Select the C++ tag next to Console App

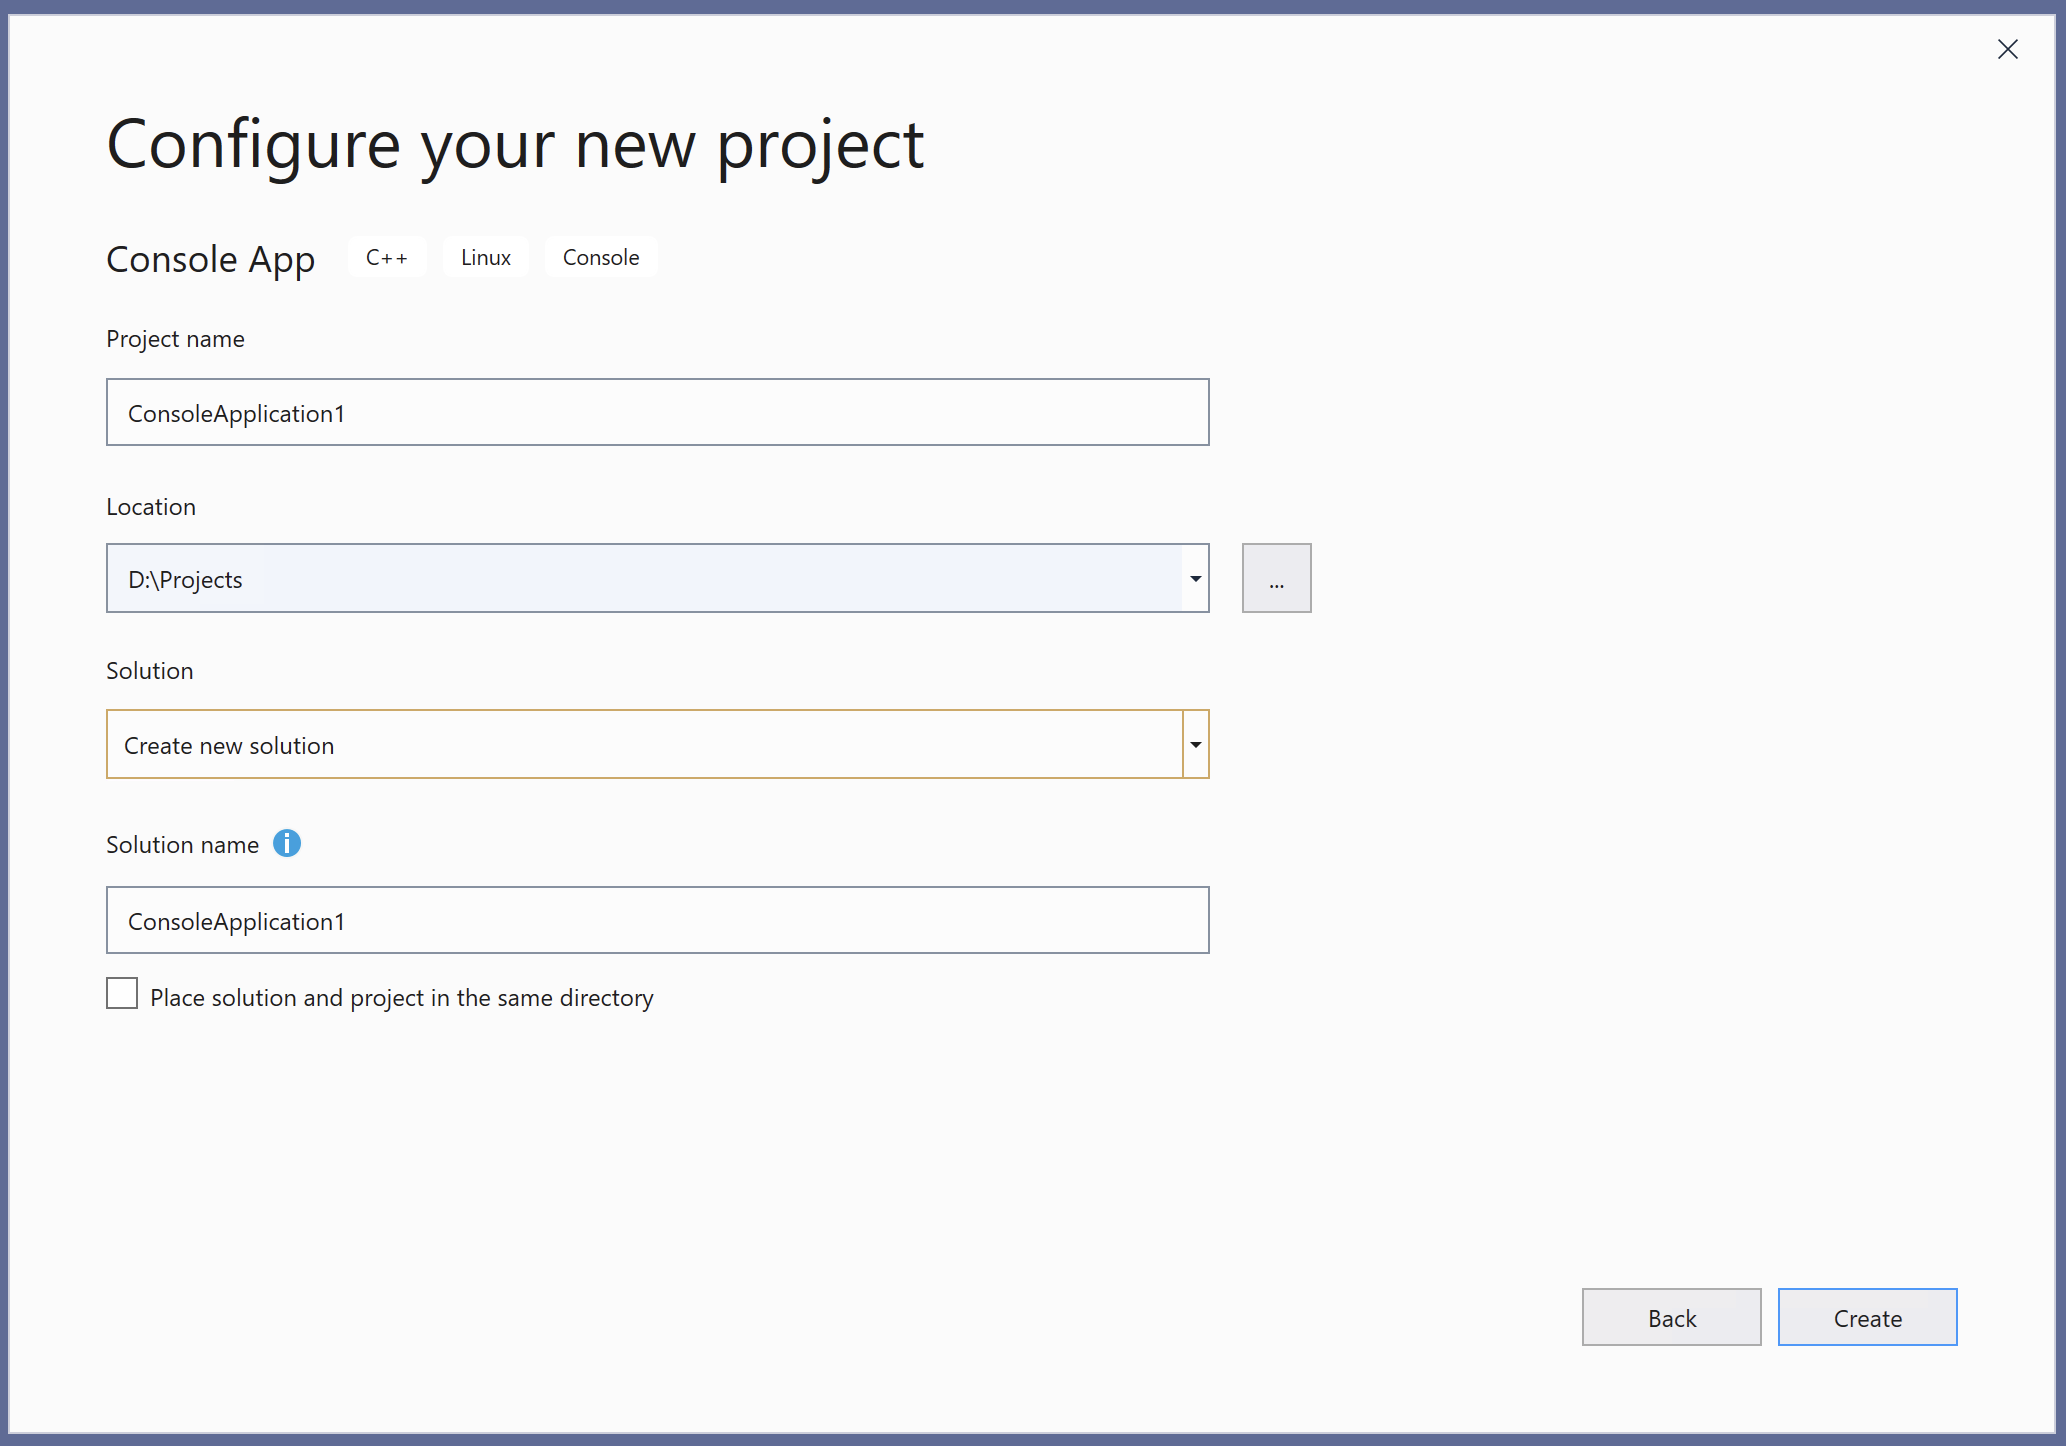(387, 257)
